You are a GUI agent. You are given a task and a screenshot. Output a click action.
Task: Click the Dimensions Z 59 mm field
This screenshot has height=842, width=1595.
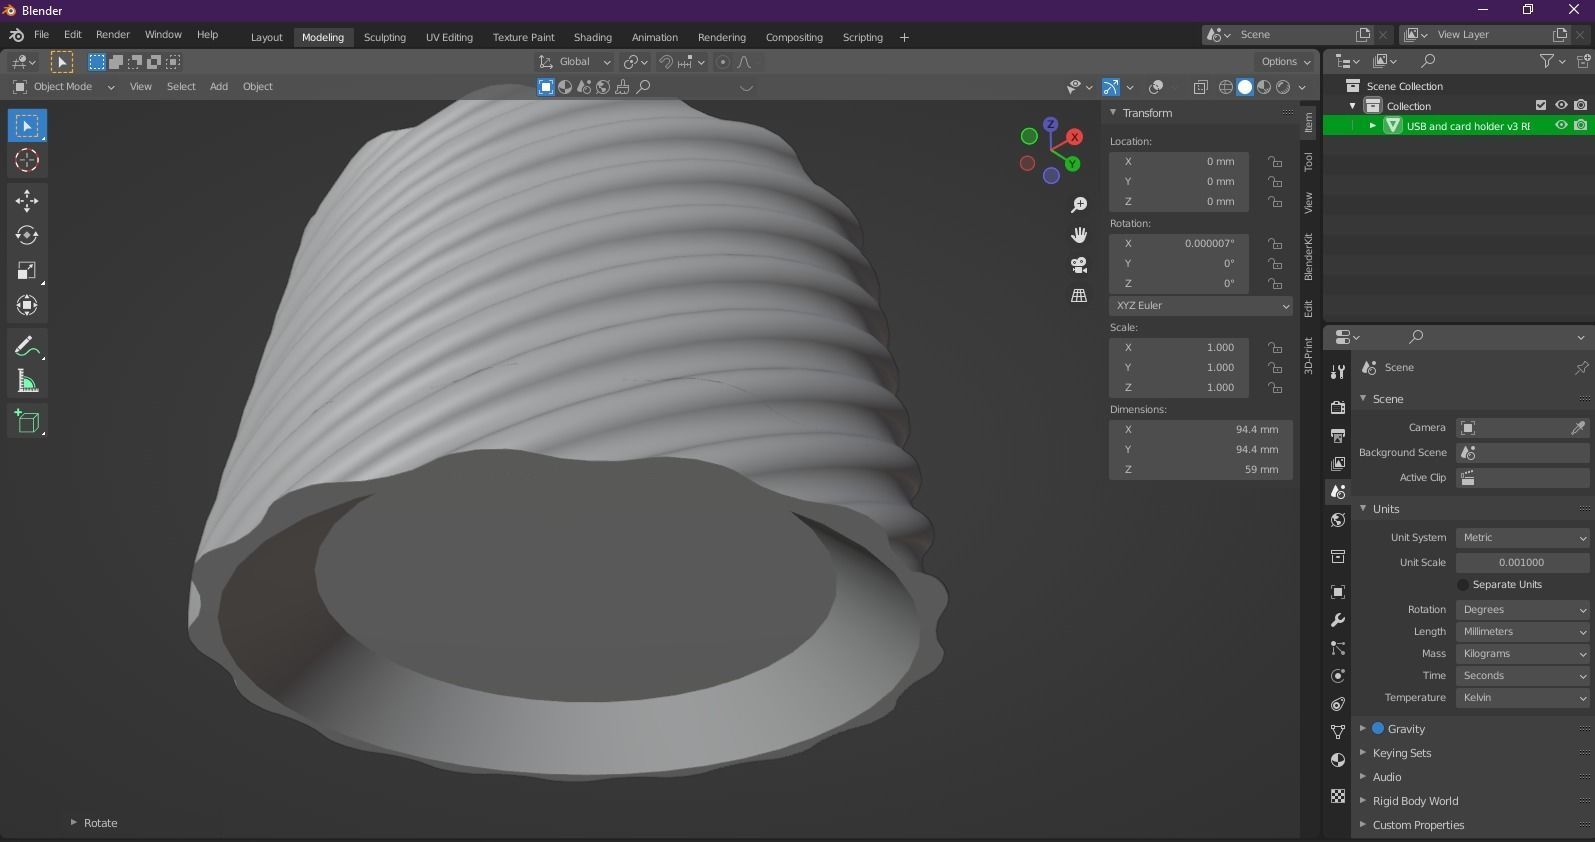click(x=1201, y=470)
